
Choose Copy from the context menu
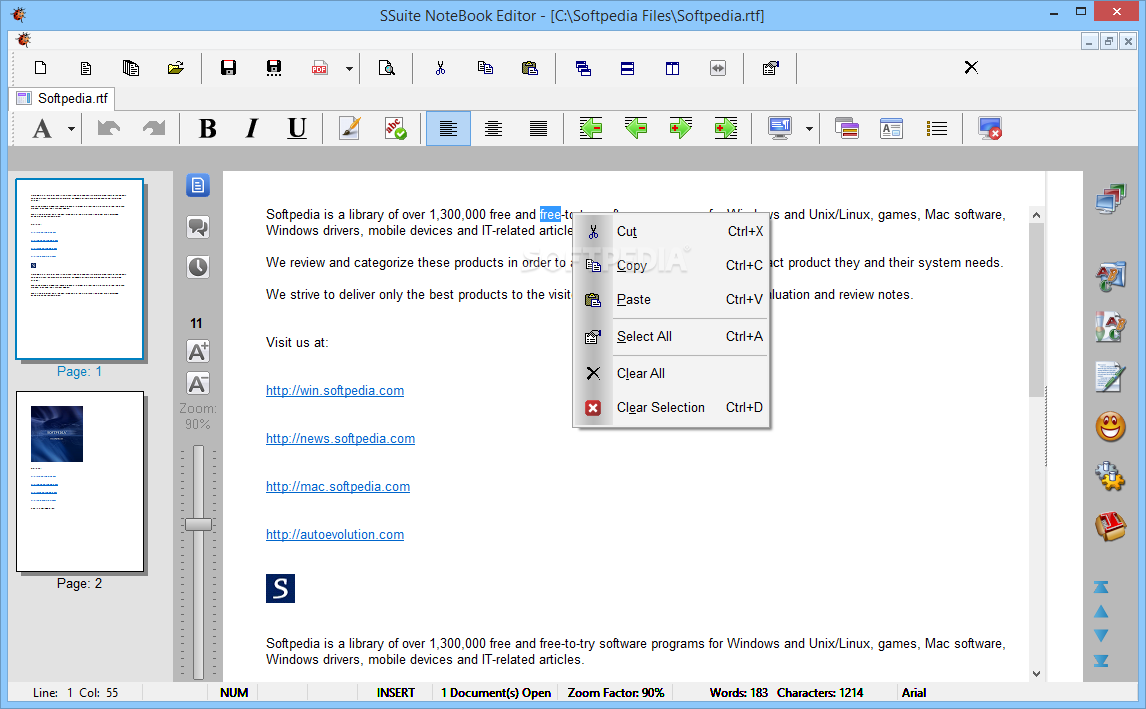(671, 265)
